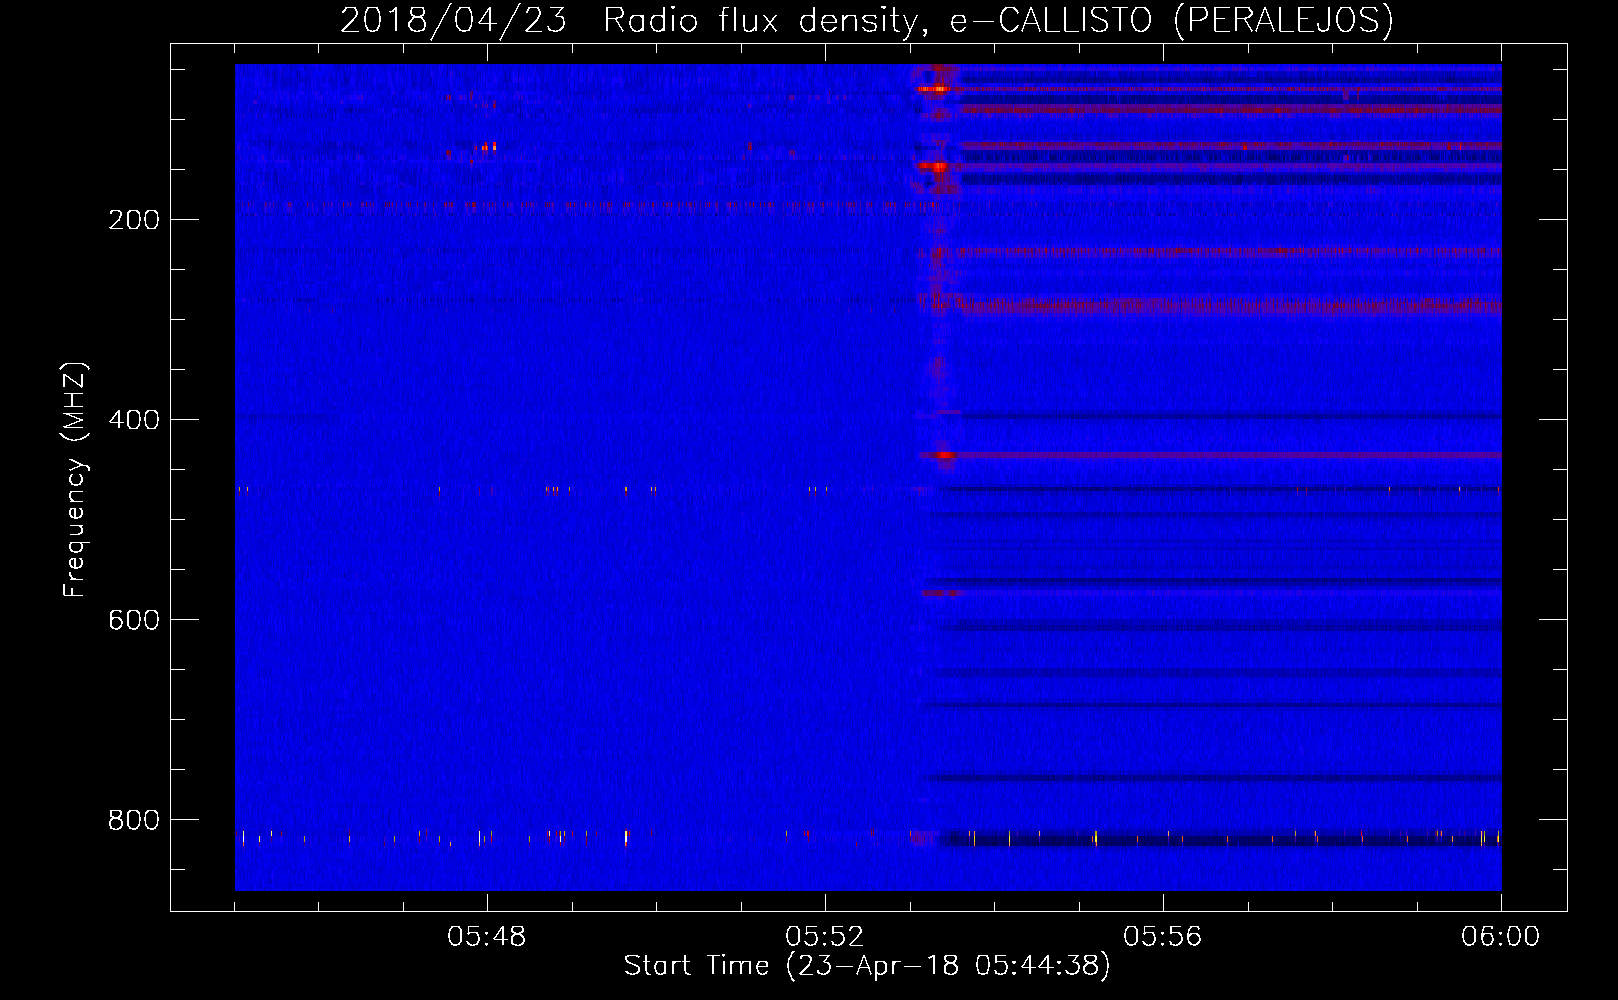The image size is (1618, 1000).
Task: Click the 06:00 time tick label
Action: [x=1500, y=937]
